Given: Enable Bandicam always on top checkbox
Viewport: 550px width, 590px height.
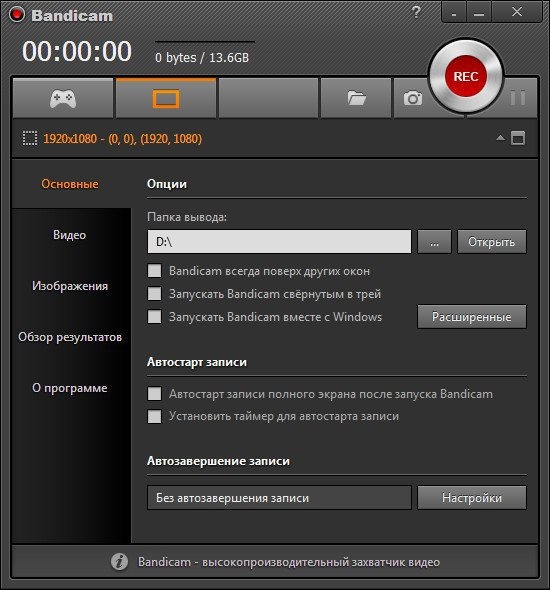Looking at the screenshot, I should [154, 271].
